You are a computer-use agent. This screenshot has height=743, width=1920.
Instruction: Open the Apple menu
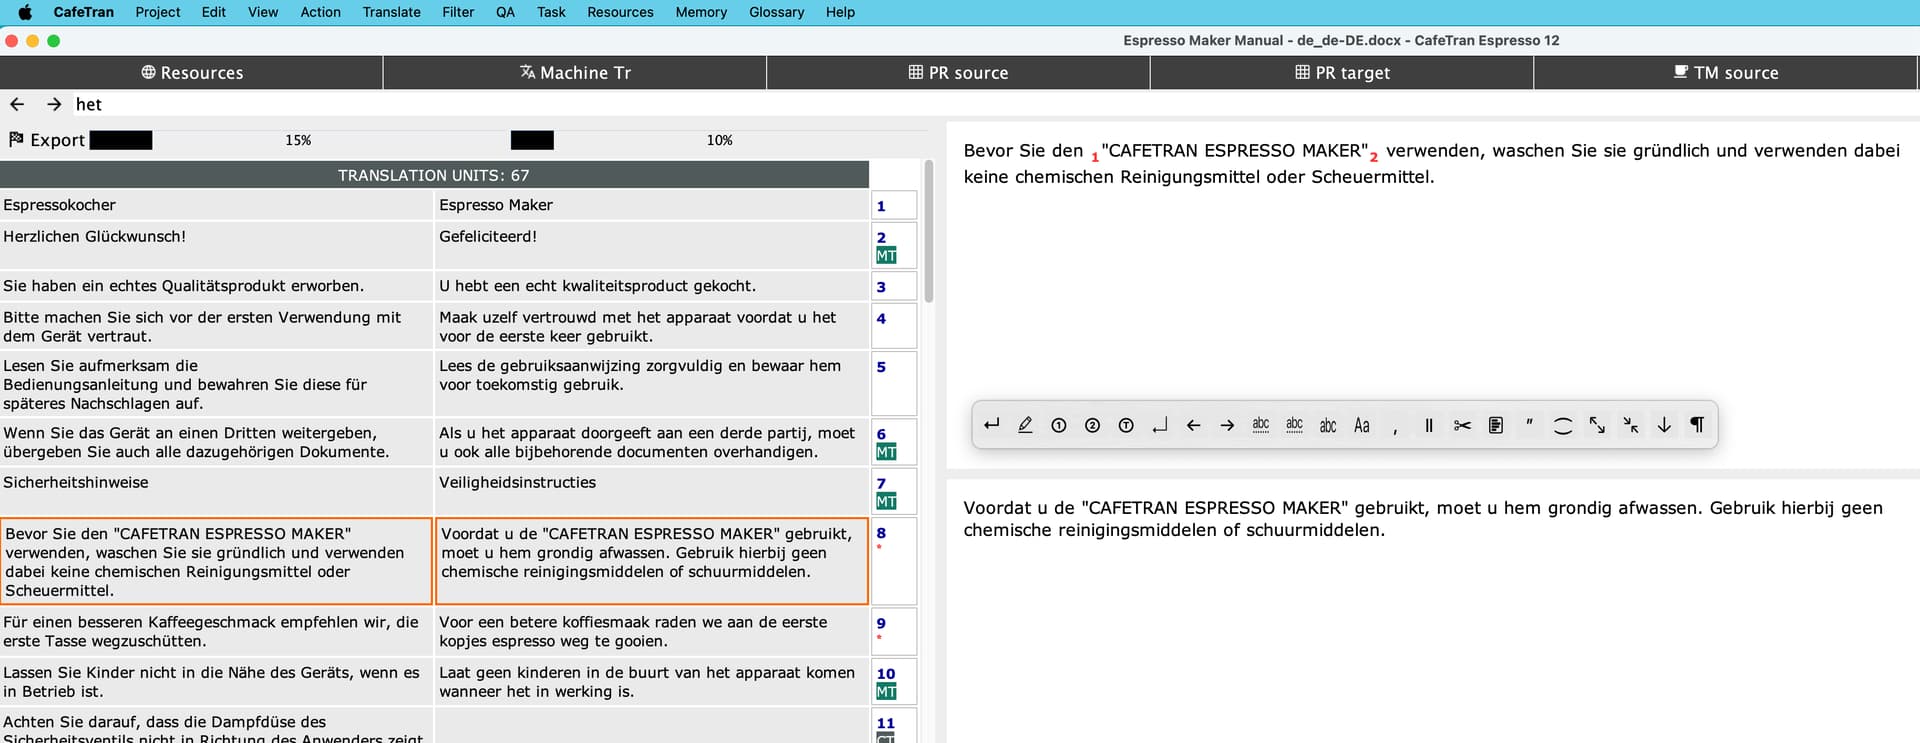point(25,12)
